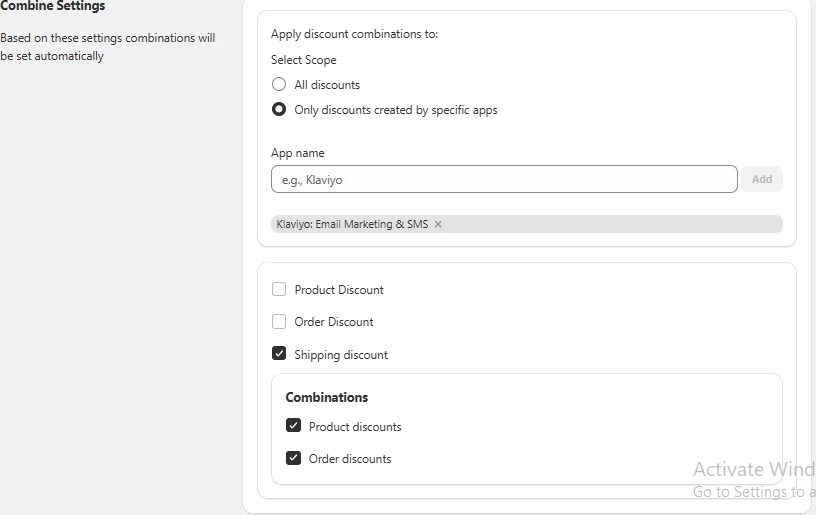Click the Shipping discount label text
This screenshot has width=816, height=515.
pyautogui.click(x=341, y=355)
